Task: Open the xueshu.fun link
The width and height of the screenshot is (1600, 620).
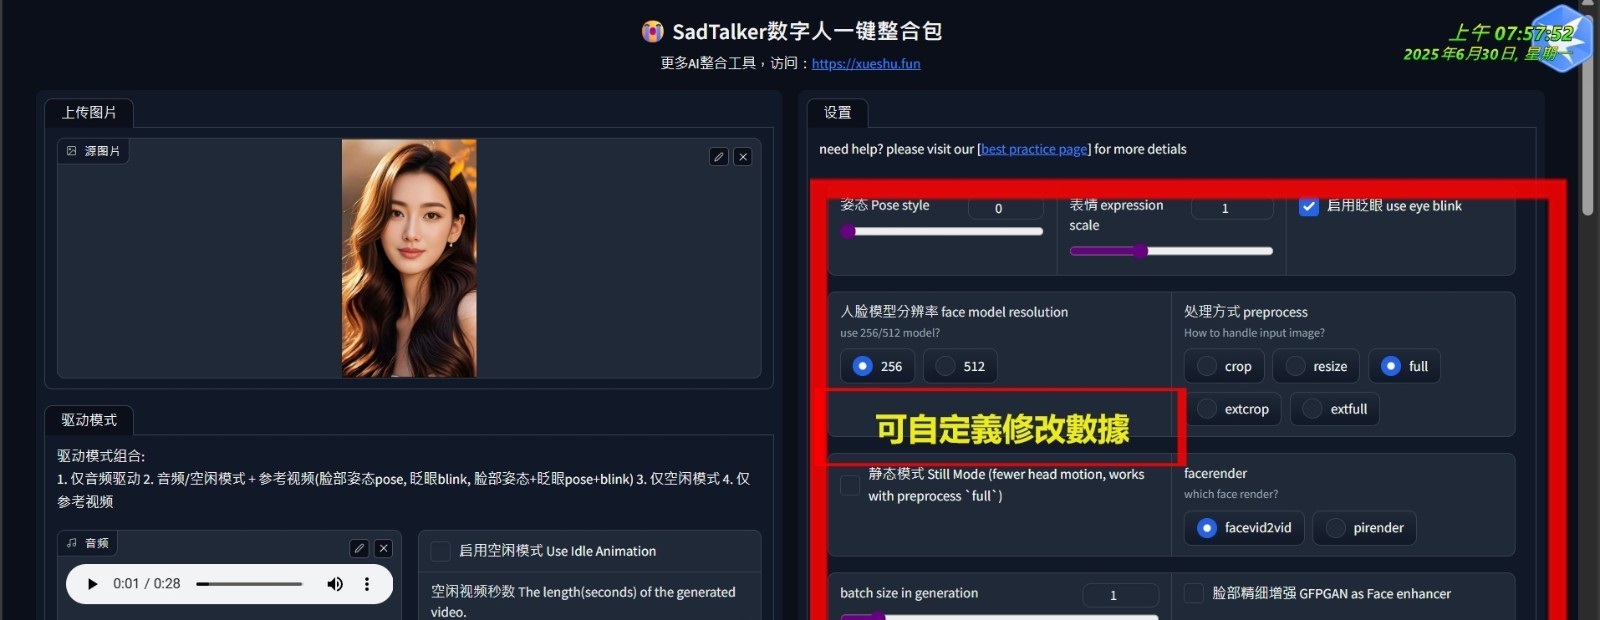Action: pyautogui.click(x=866, y=63)
